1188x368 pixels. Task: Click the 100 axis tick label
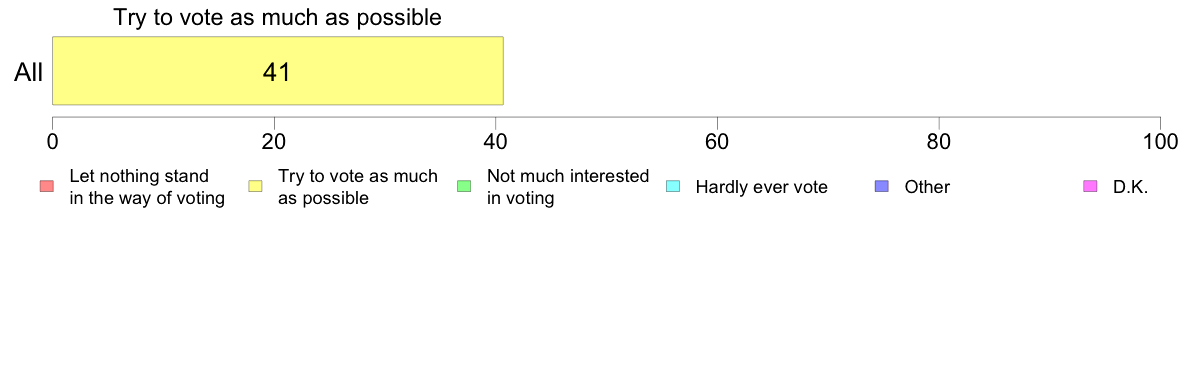coord(1161,141)
